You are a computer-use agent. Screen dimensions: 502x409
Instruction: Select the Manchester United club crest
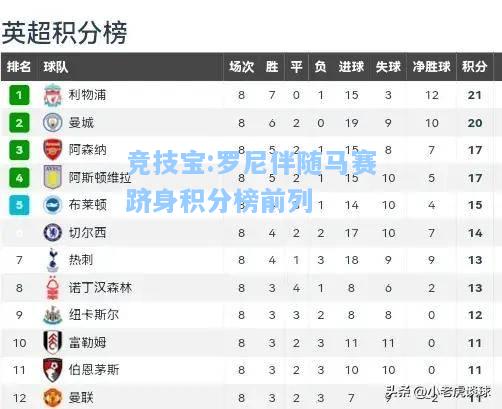53,398
